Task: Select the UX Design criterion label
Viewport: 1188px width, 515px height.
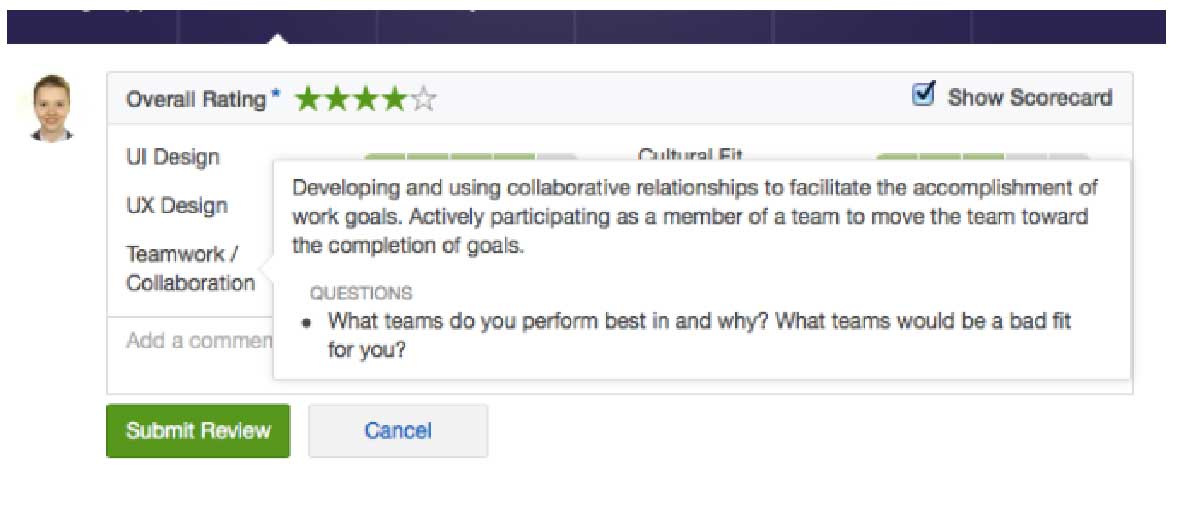Action: click(177, 205)
